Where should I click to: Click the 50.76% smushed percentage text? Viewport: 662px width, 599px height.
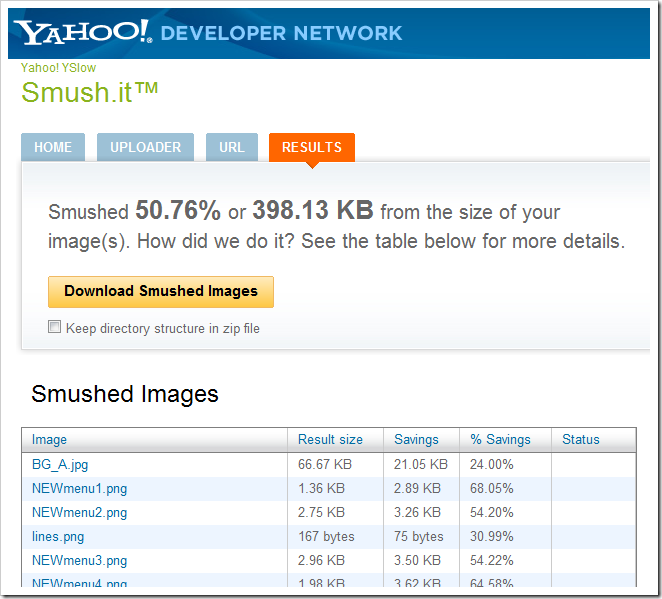point(178,210)
